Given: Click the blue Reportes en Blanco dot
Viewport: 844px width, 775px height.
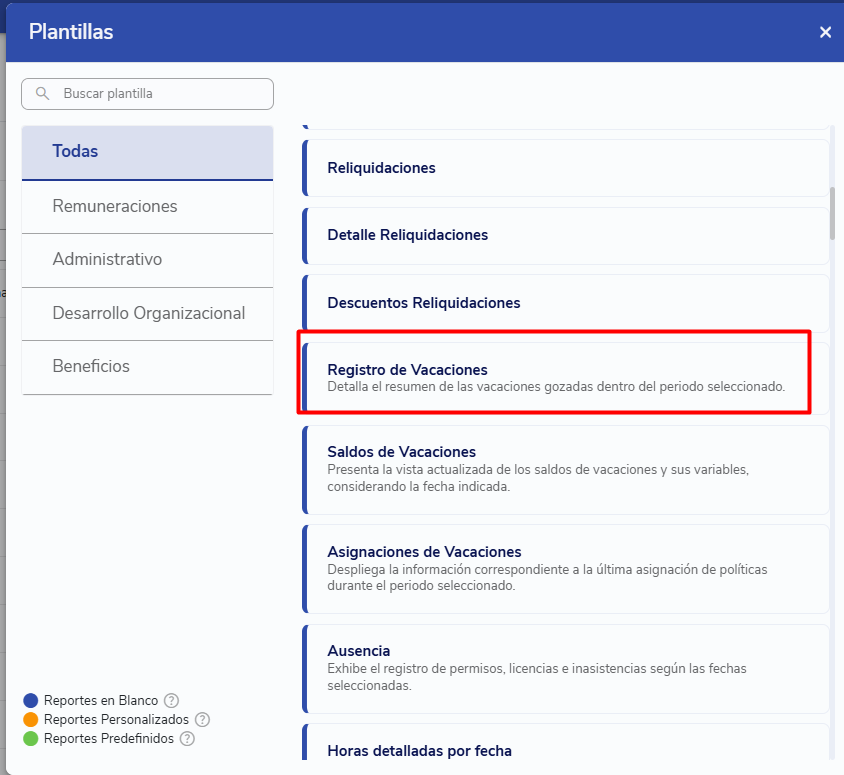Looking at the screenshot, I should click(x=31, y=700).
